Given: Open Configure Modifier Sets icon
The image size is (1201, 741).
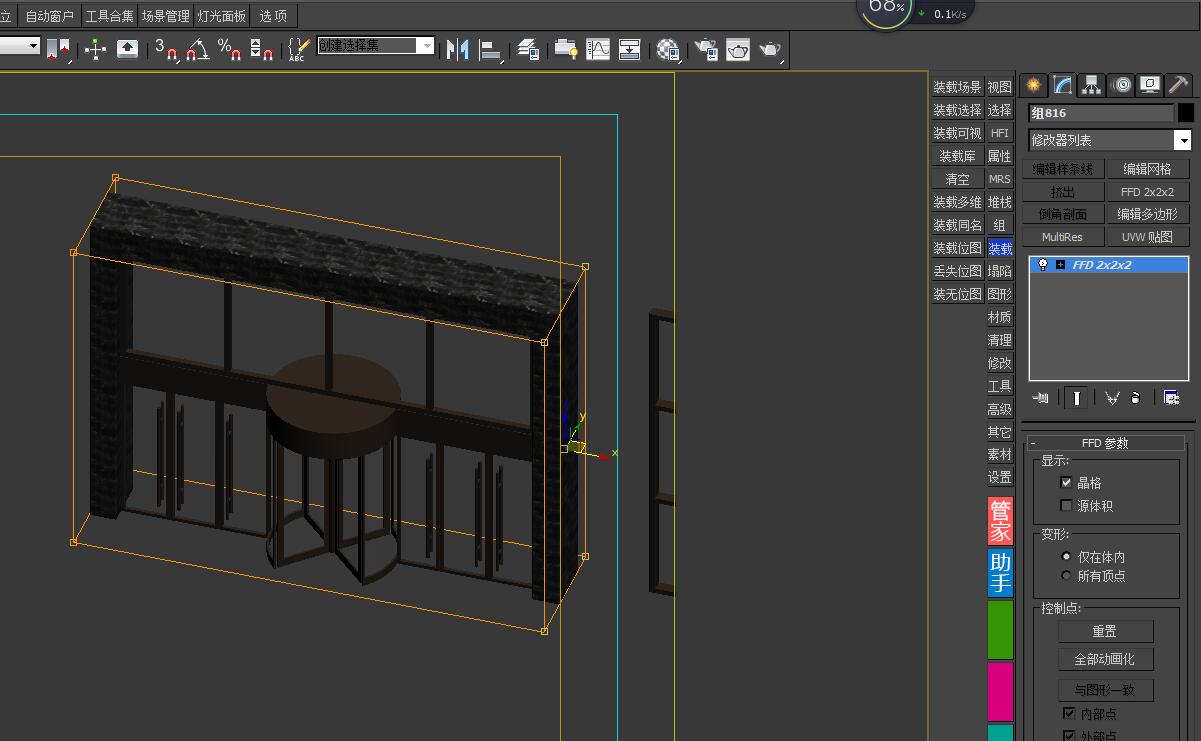Looking at the screenshot, I should pos(1172,398).
